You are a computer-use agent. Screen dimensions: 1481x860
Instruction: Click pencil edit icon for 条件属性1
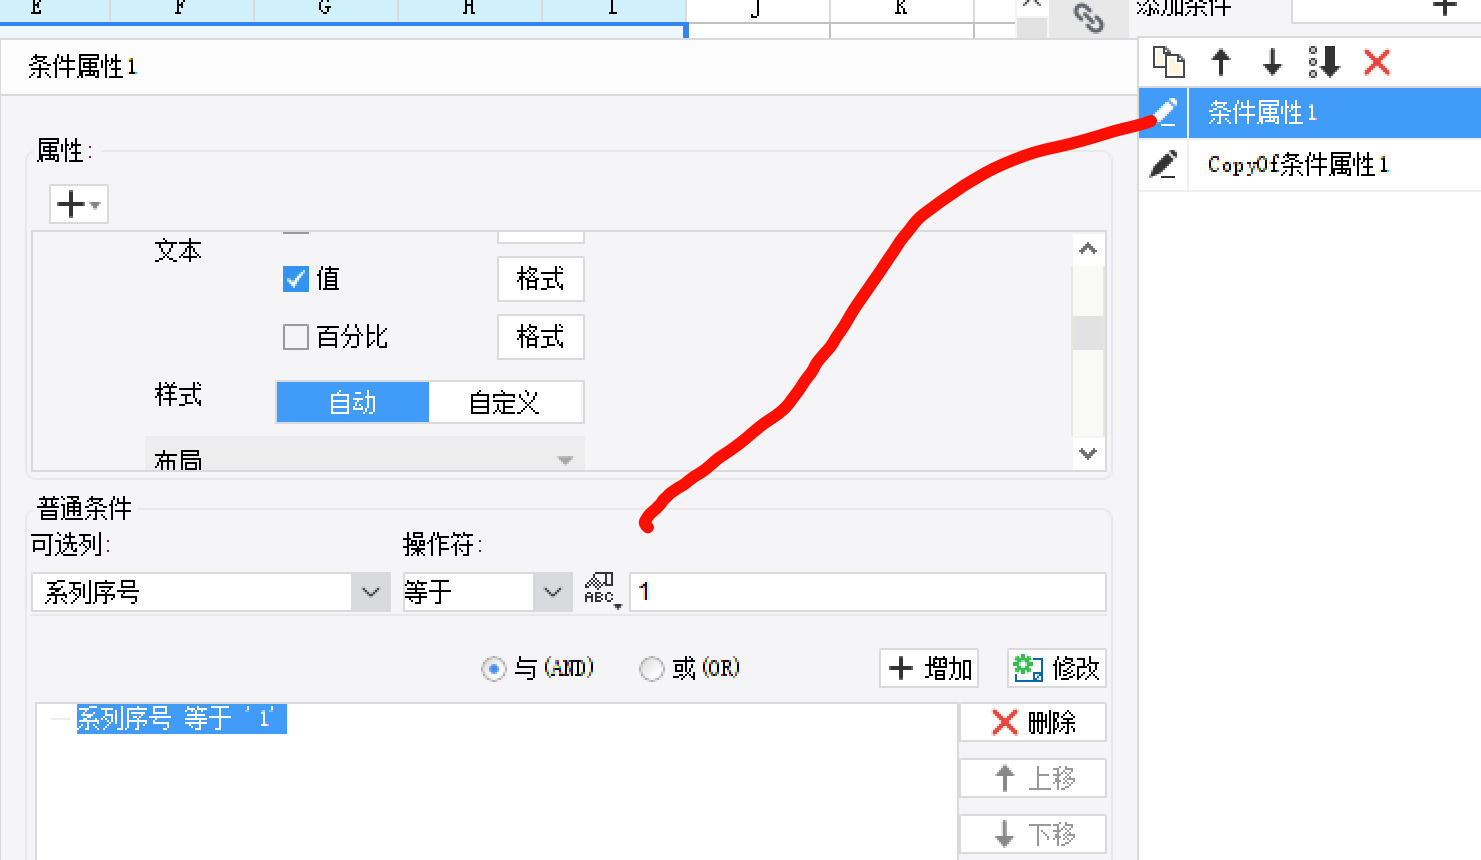pyautogui.click(x=1163, y=112)
